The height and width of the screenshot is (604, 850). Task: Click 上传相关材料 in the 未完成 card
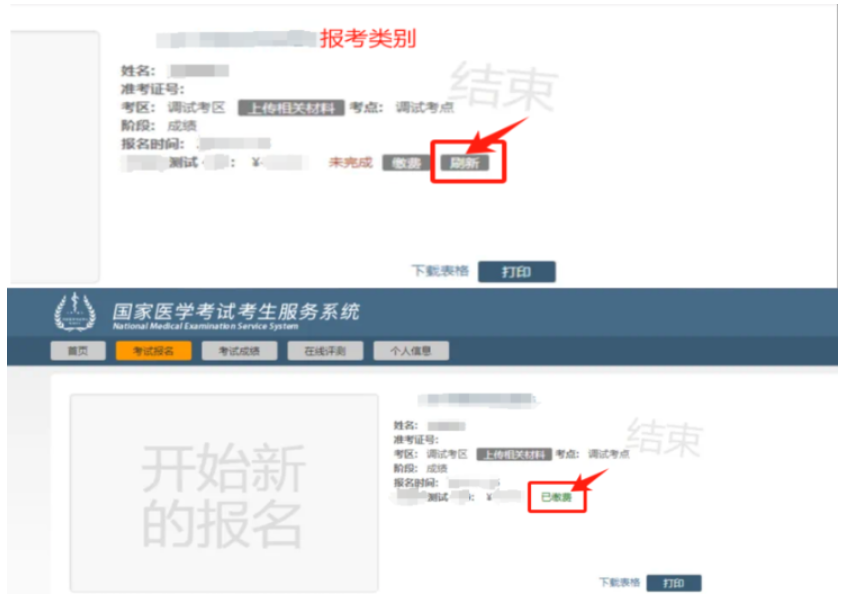pyautogui.click(x=291, y=108)
